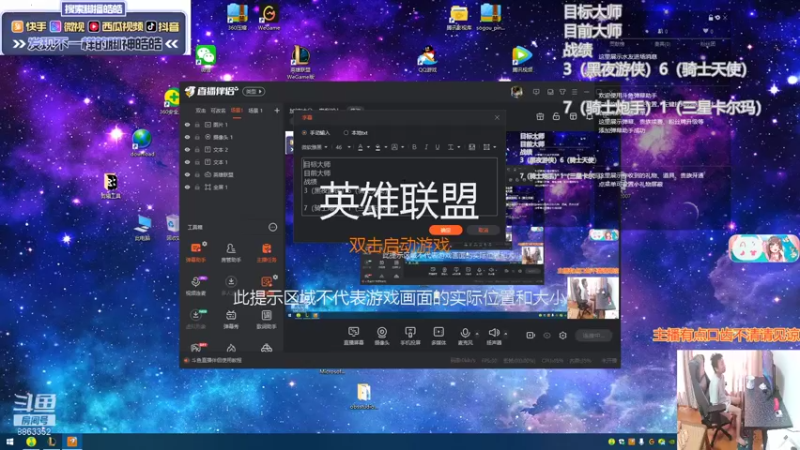Viewport: 800px width, 450px height.
Task: Add a 手机投屏 phone mirroring source
Action: pos(410,336)
